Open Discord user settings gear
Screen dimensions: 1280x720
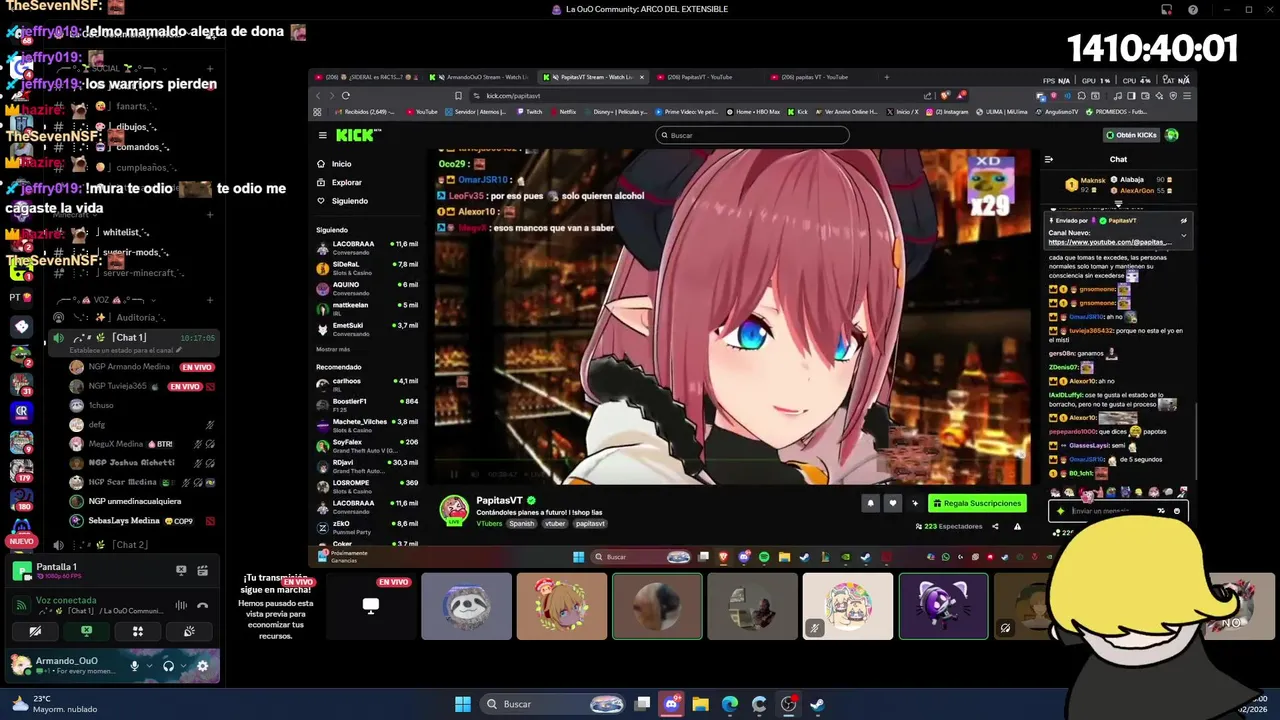202,665
